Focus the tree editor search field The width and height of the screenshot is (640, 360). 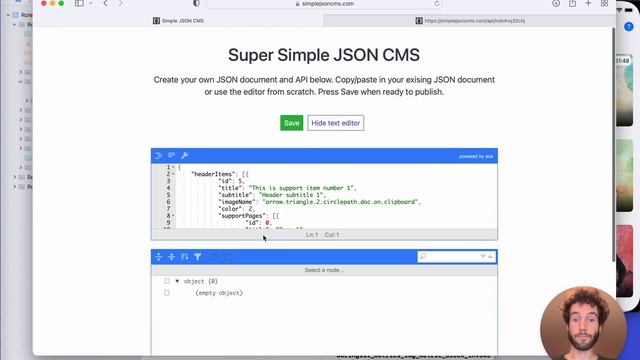click(452, 256)
